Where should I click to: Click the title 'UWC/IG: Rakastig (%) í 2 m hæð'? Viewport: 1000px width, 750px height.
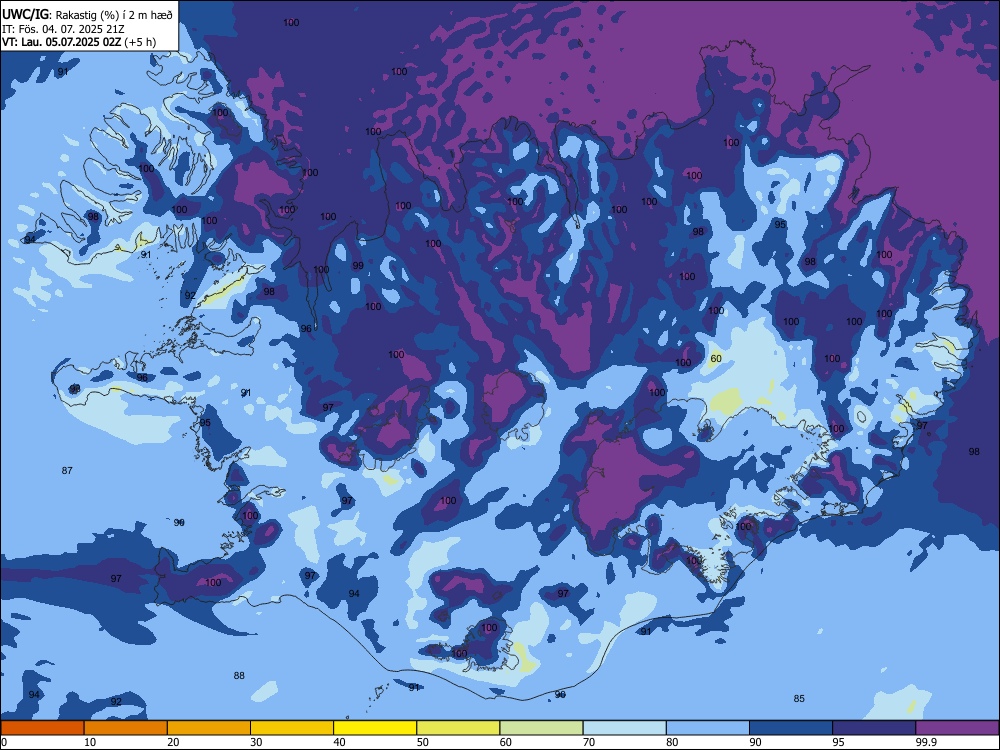coord(87,15)
